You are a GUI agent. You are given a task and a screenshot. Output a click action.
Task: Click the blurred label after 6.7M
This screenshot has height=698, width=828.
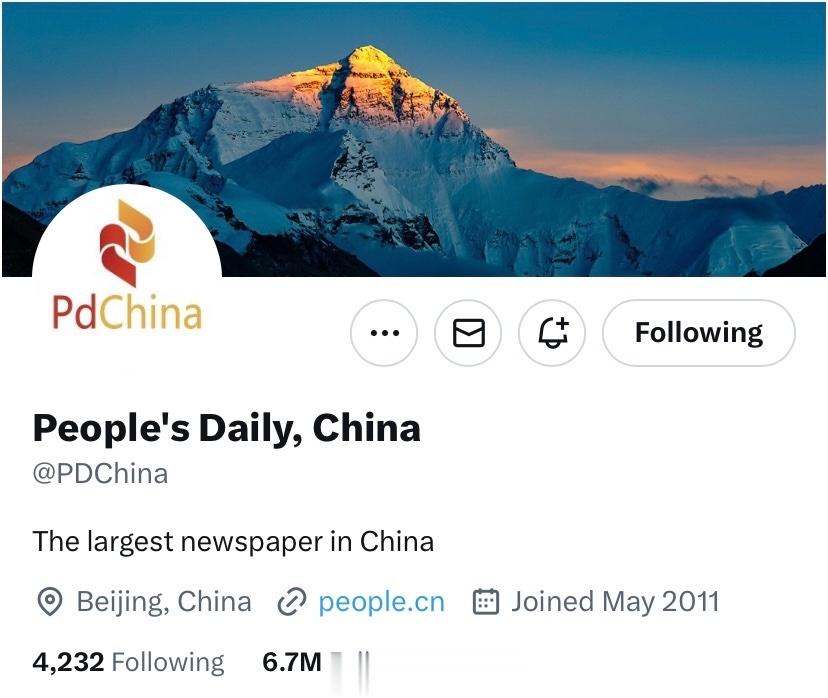pos(350,662)
